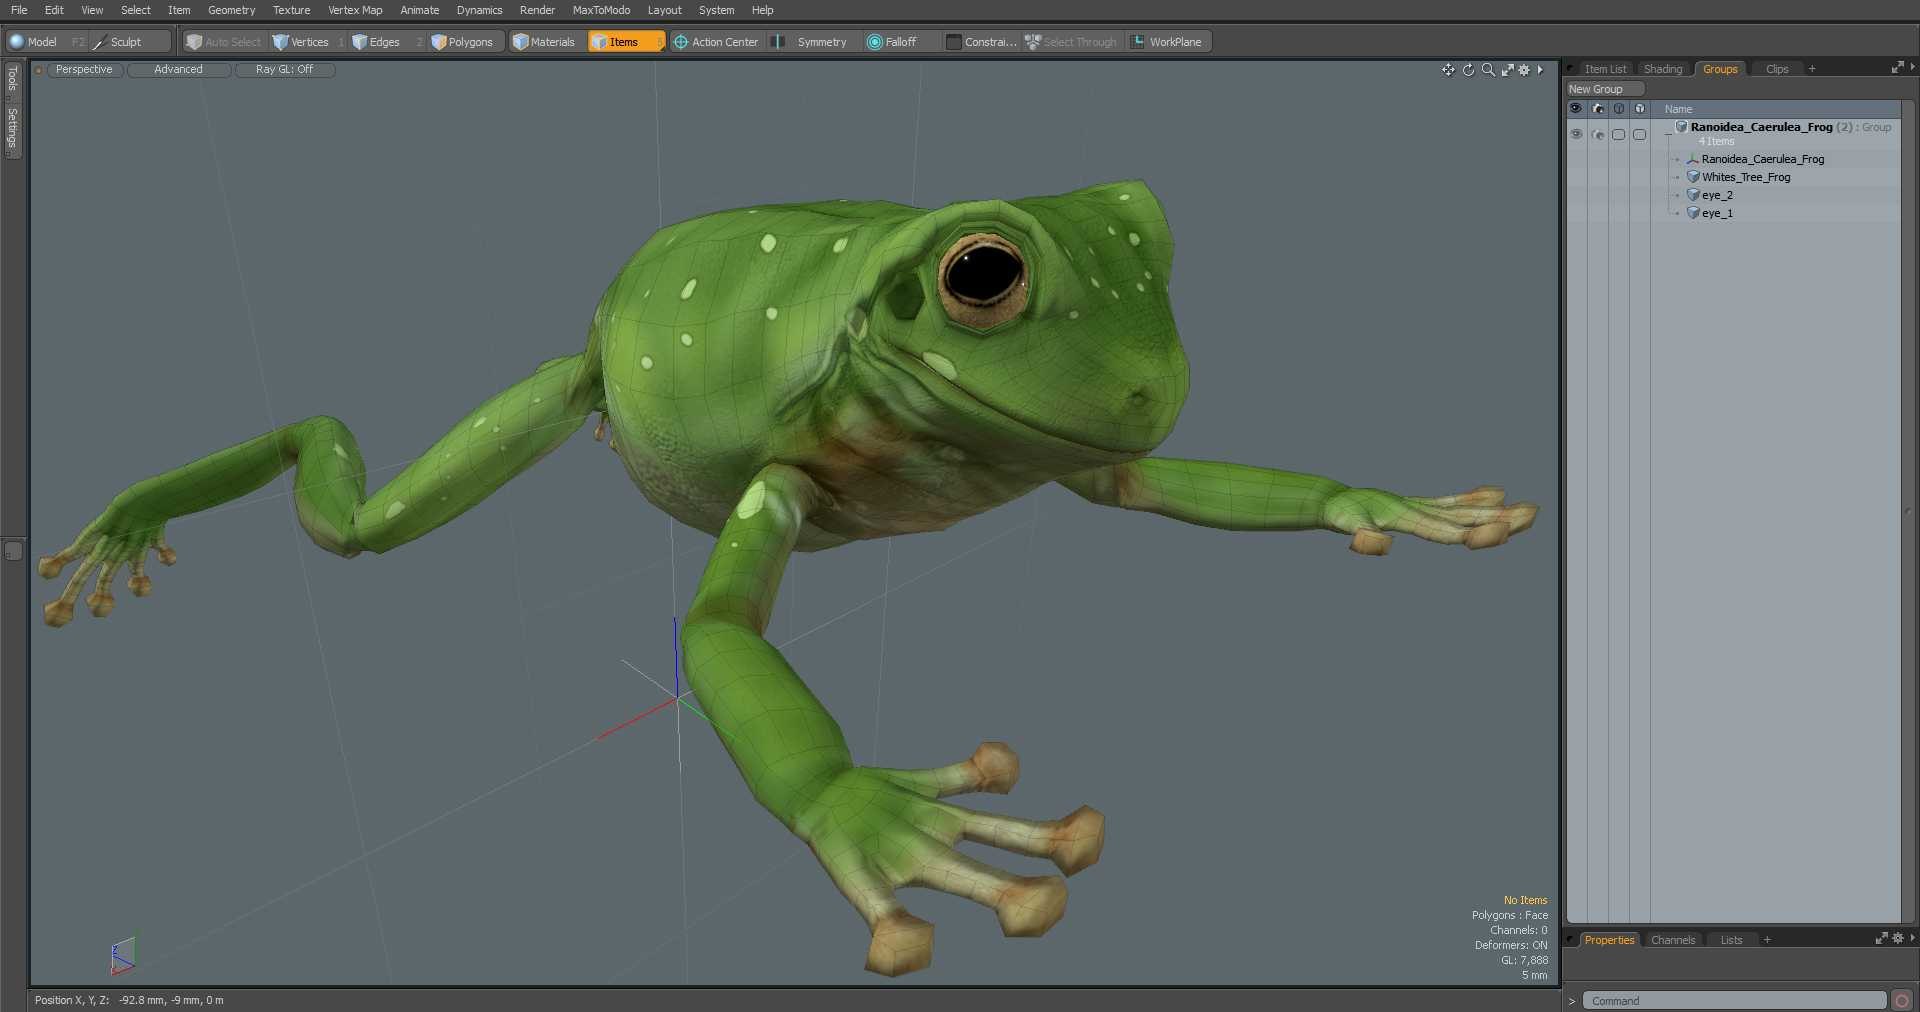1920x1012 pixels.
Task: Toggle Select Through option
Action: click(1071, 42)
